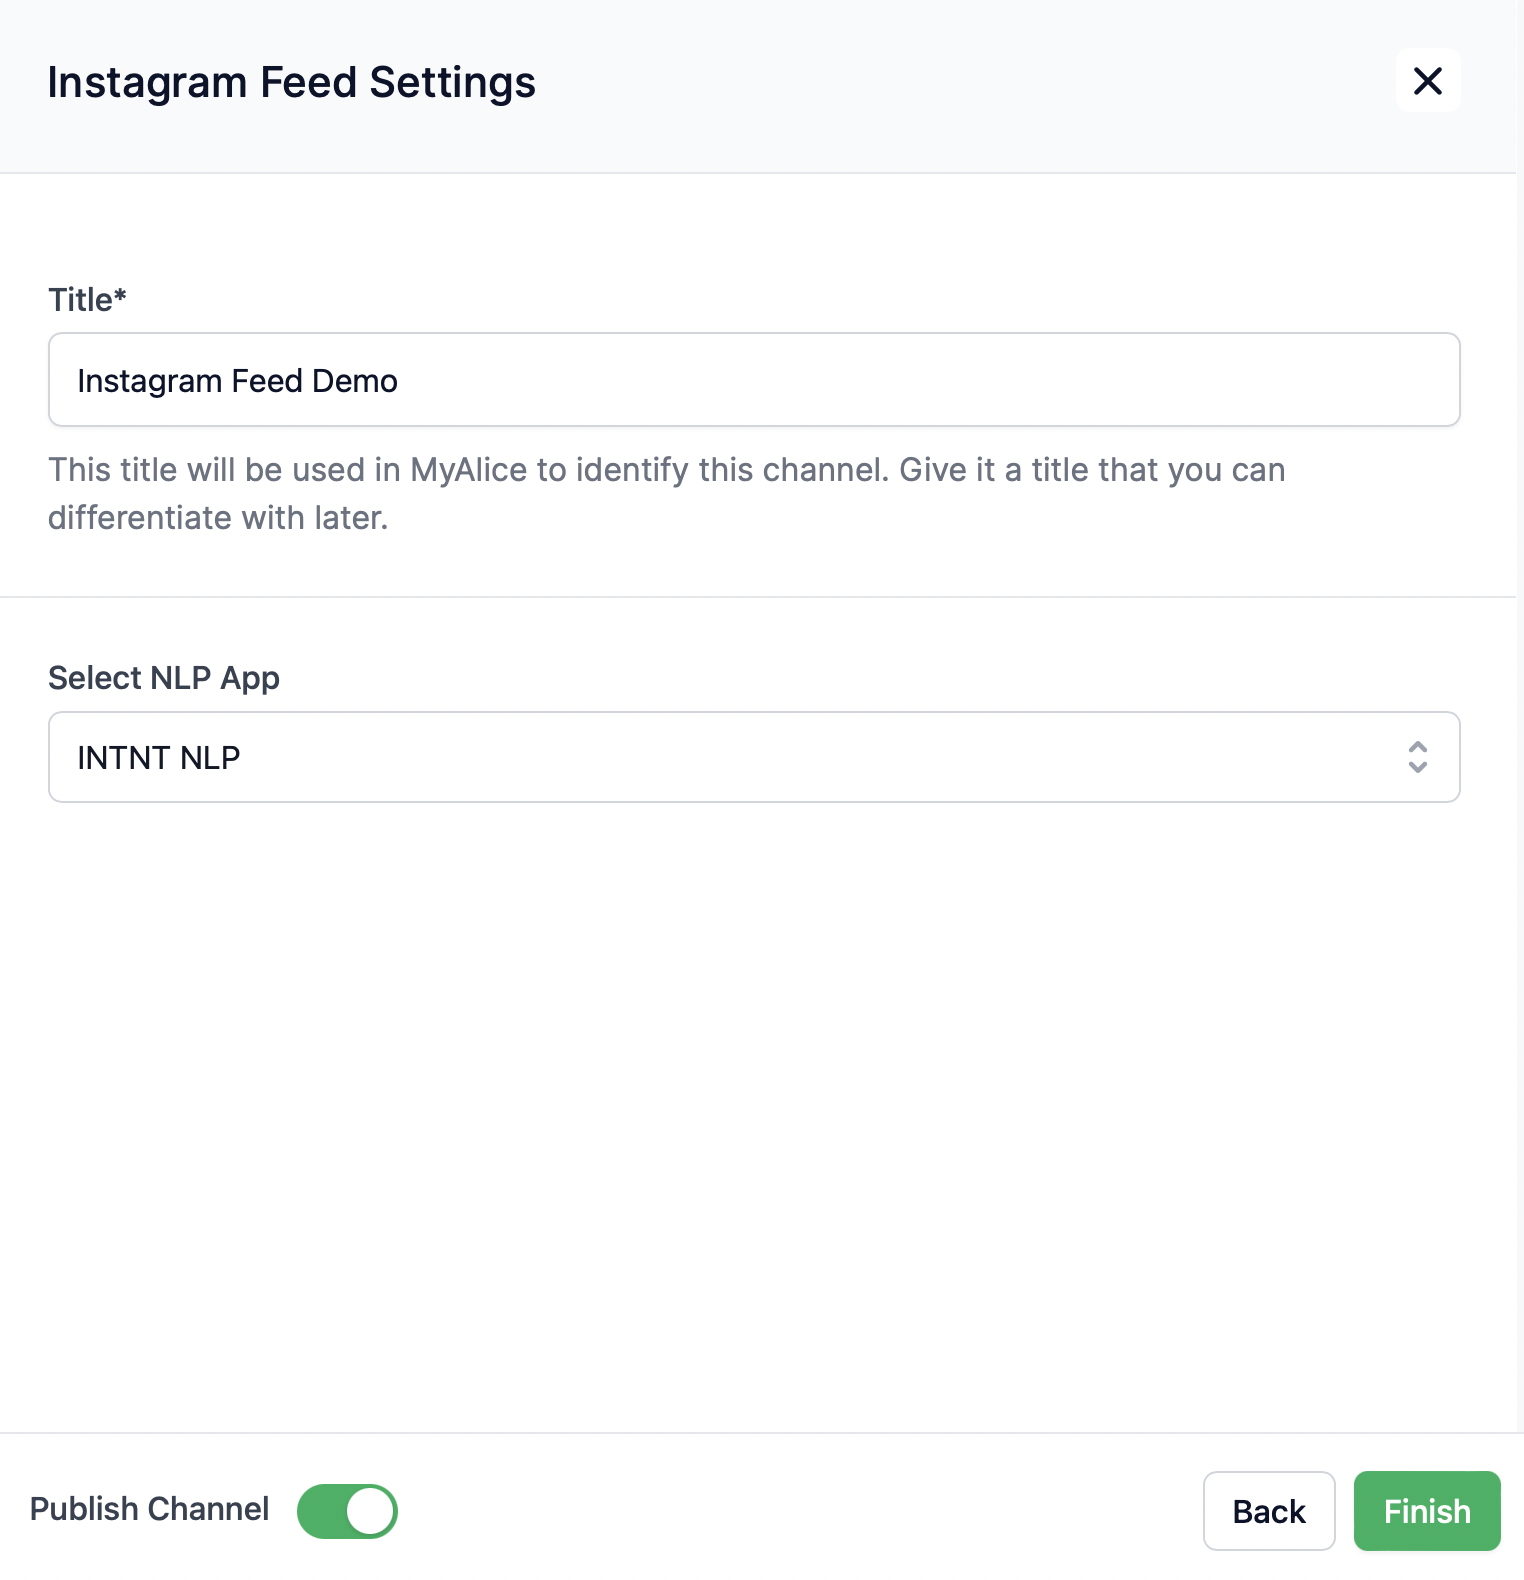
Task: Click the Instagram Feed Settings heading
Action: 291,82
